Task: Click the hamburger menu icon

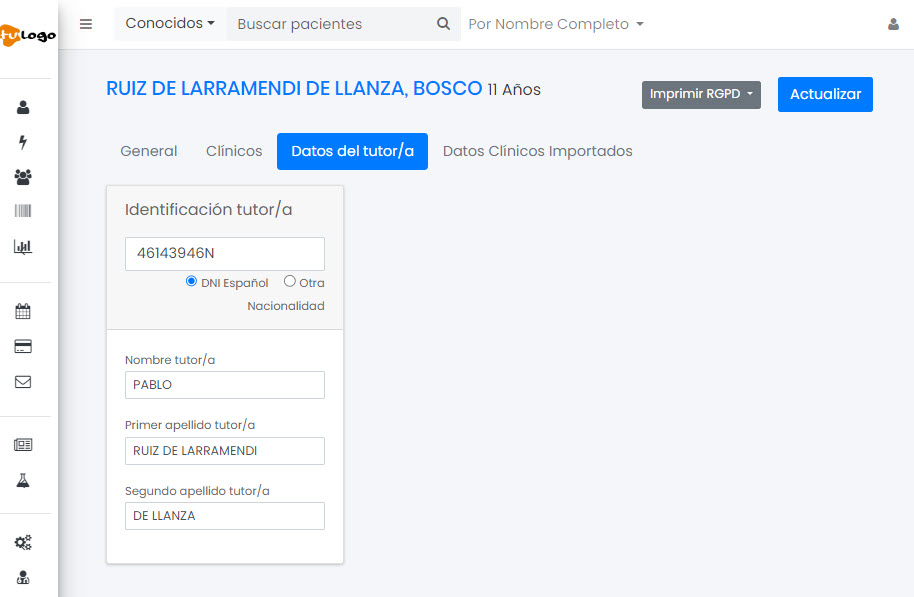Action: 86,24
